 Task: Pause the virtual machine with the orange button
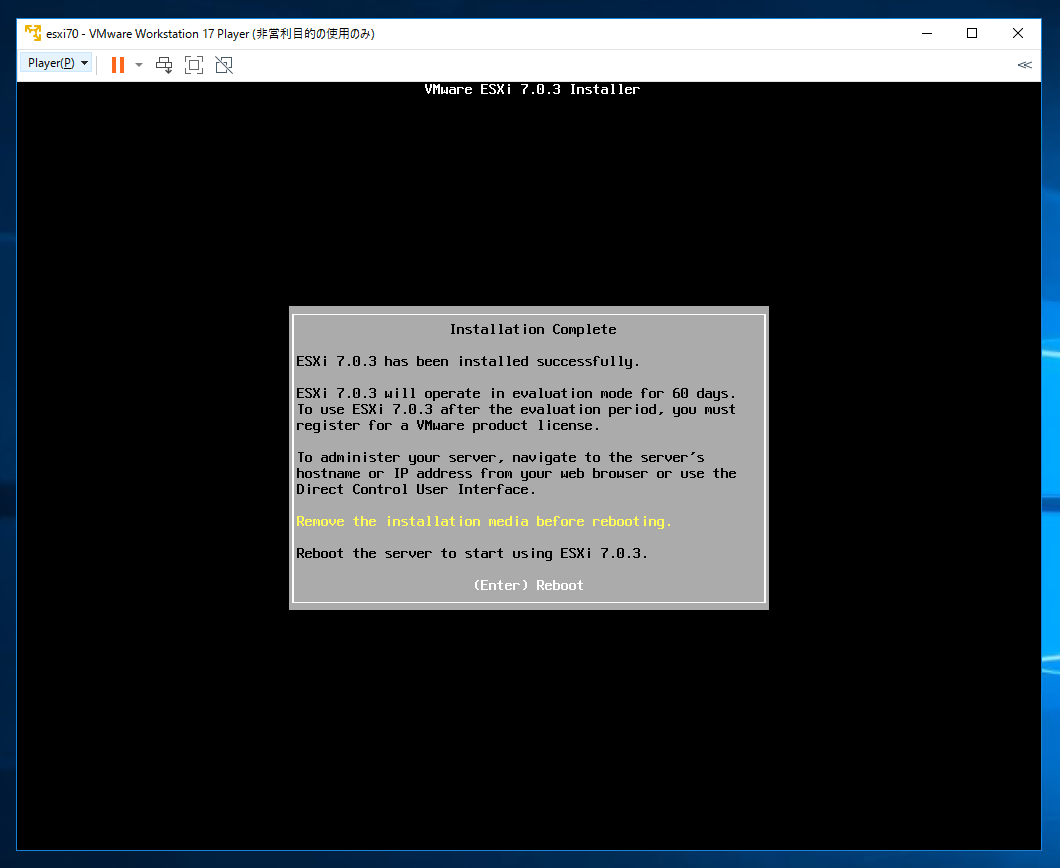(x=118, y=65)
